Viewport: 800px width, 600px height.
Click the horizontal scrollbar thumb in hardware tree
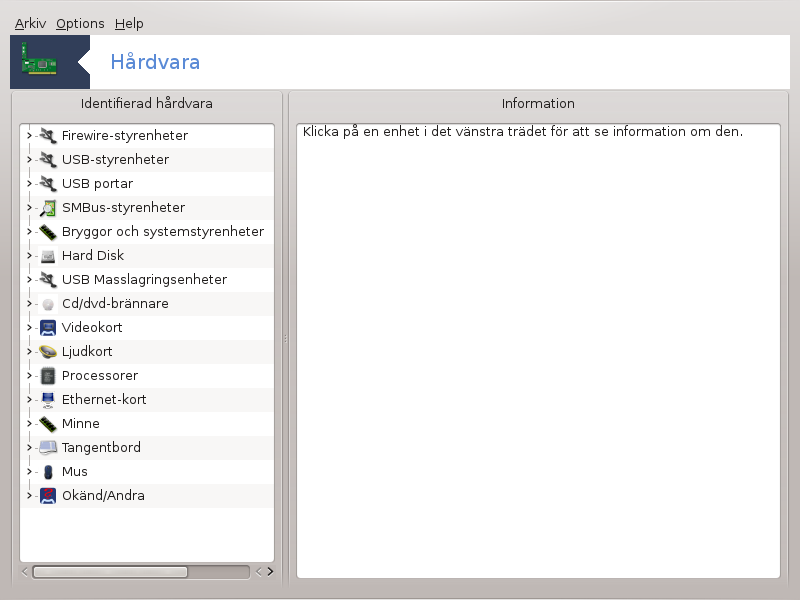(110, 572)
